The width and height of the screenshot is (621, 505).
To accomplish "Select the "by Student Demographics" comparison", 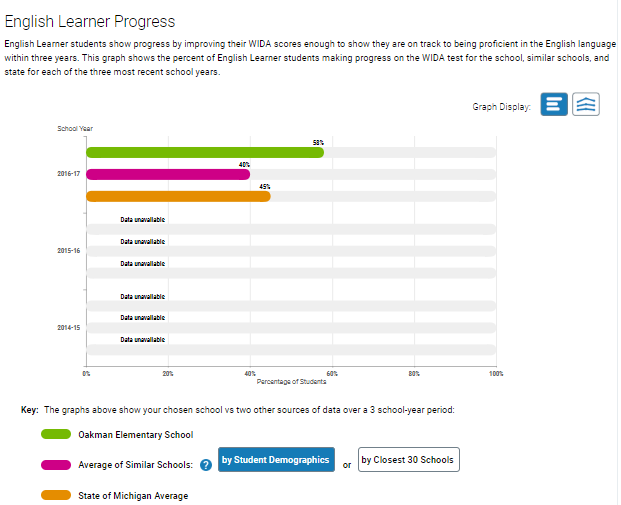I will [x=275, y=460].
